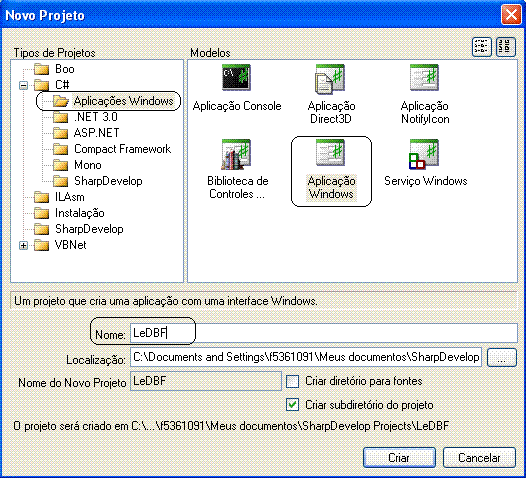This screenshot has width=526, height=478.
Task: Click the Cancelar button
Action: [x=479, y=458]
